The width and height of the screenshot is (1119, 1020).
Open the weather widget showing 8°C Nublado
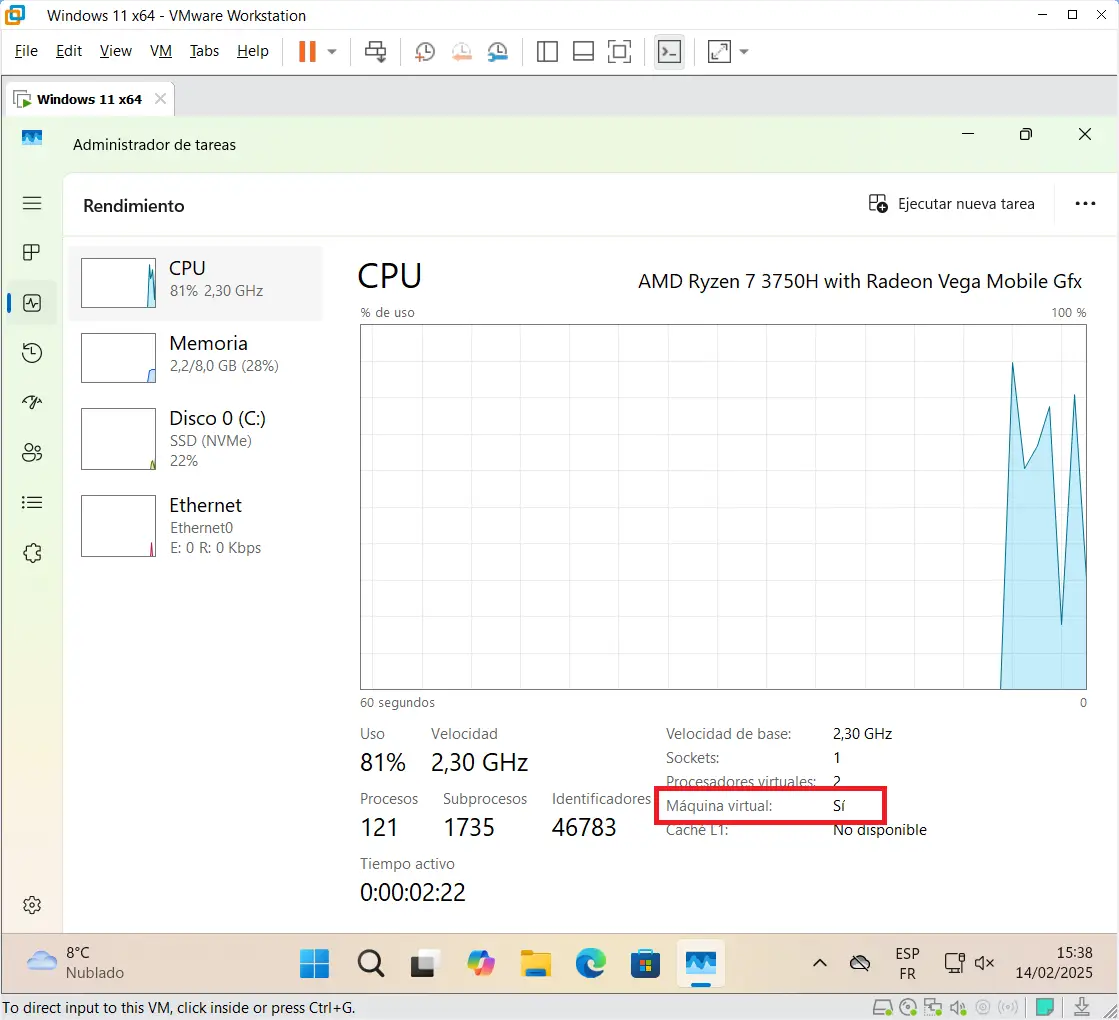point(76,963)
